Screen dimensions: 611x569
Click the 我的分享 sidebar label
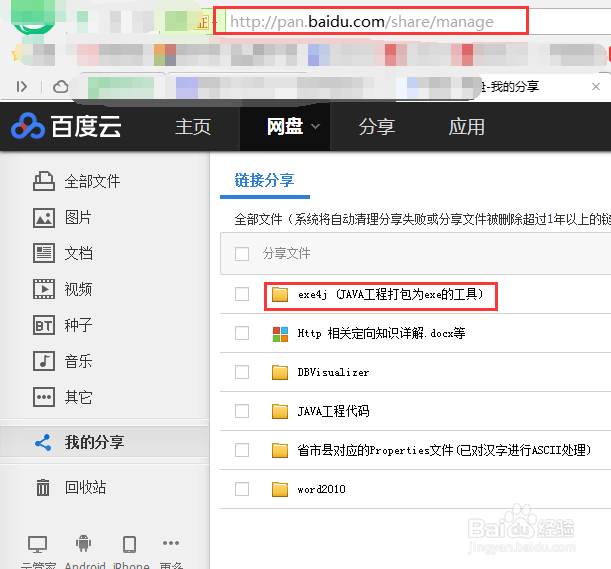click(95, 442)
